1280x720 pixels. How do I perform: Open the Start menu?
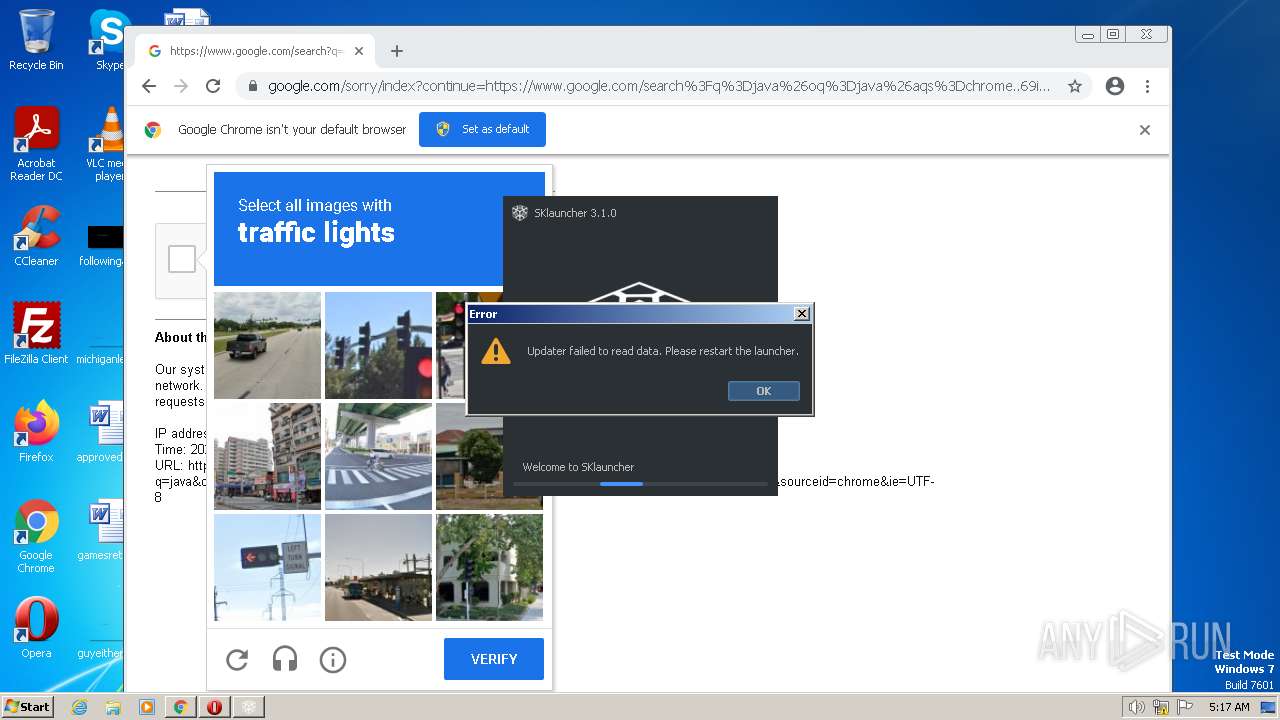[28, 707]
